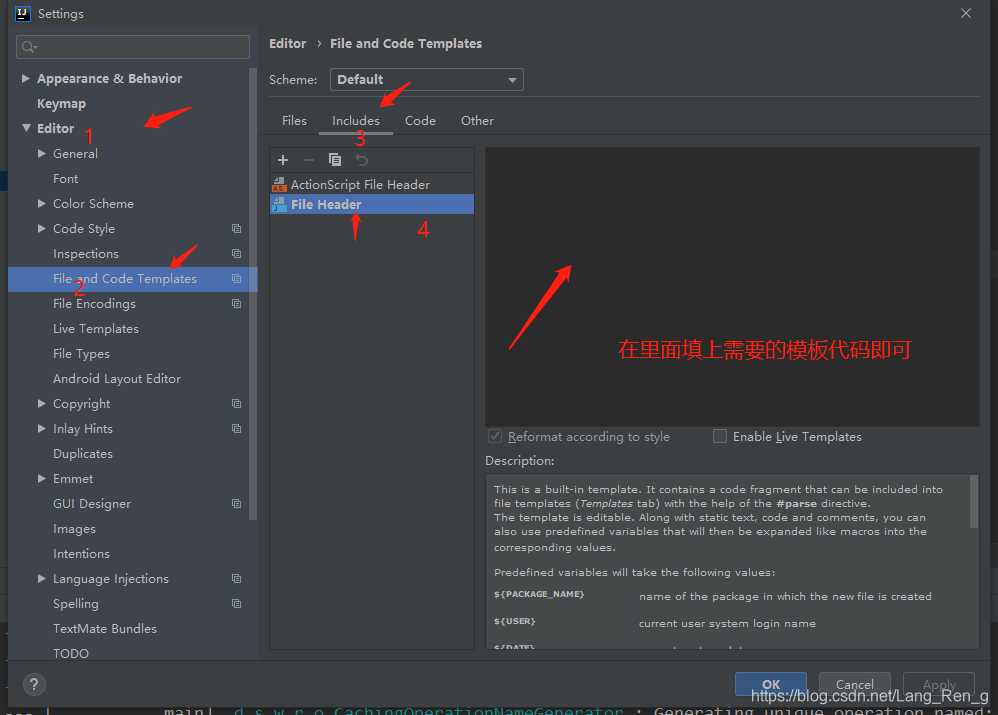Click the project-level icon beside Inlay Hints
The image size is (998, 715).
coord(237,428)
